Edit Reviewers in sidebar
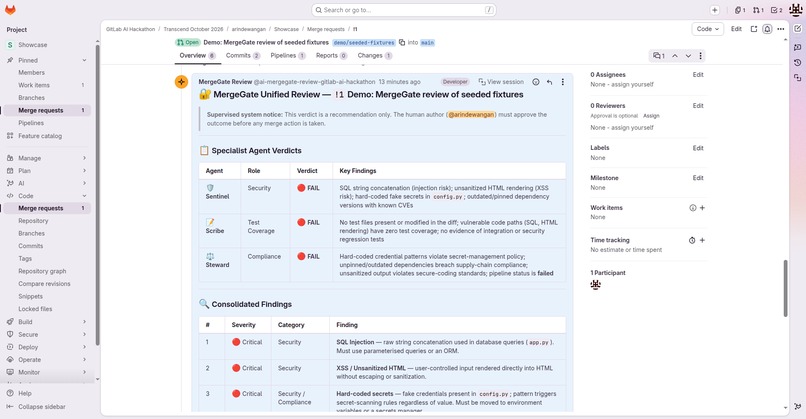Image resolution: width=806 pixels, height=419 pixels. [x=698, y=105]
